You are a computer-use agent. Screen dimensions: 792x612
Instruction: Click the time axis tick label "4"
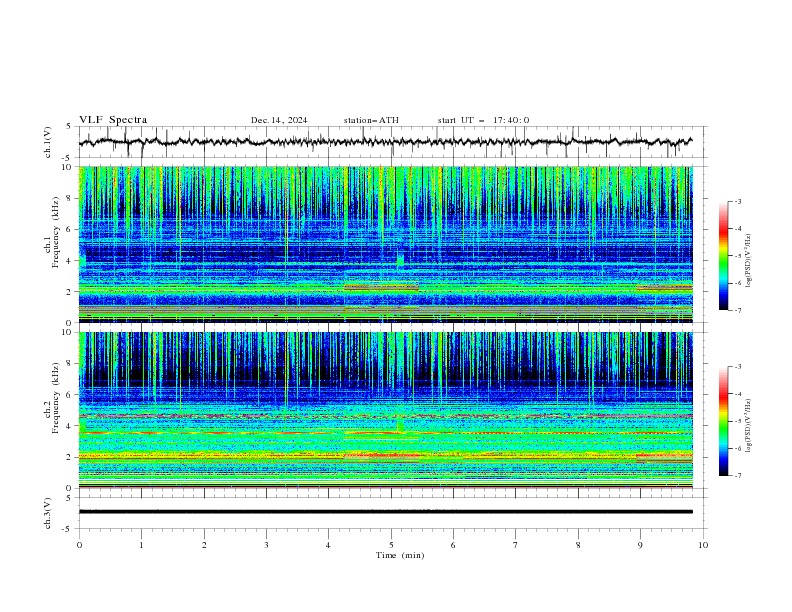328,545
